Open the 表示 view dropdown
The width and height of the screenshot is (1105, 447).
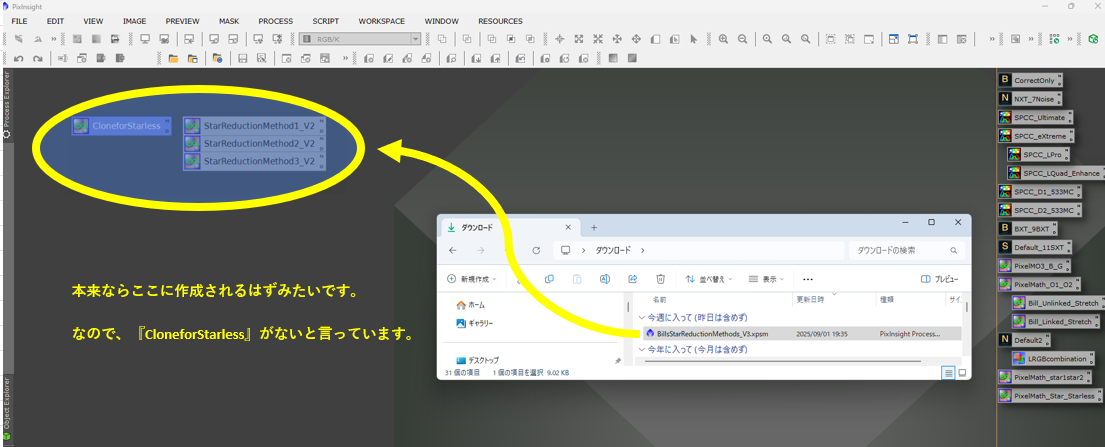(x=767, y=279)
